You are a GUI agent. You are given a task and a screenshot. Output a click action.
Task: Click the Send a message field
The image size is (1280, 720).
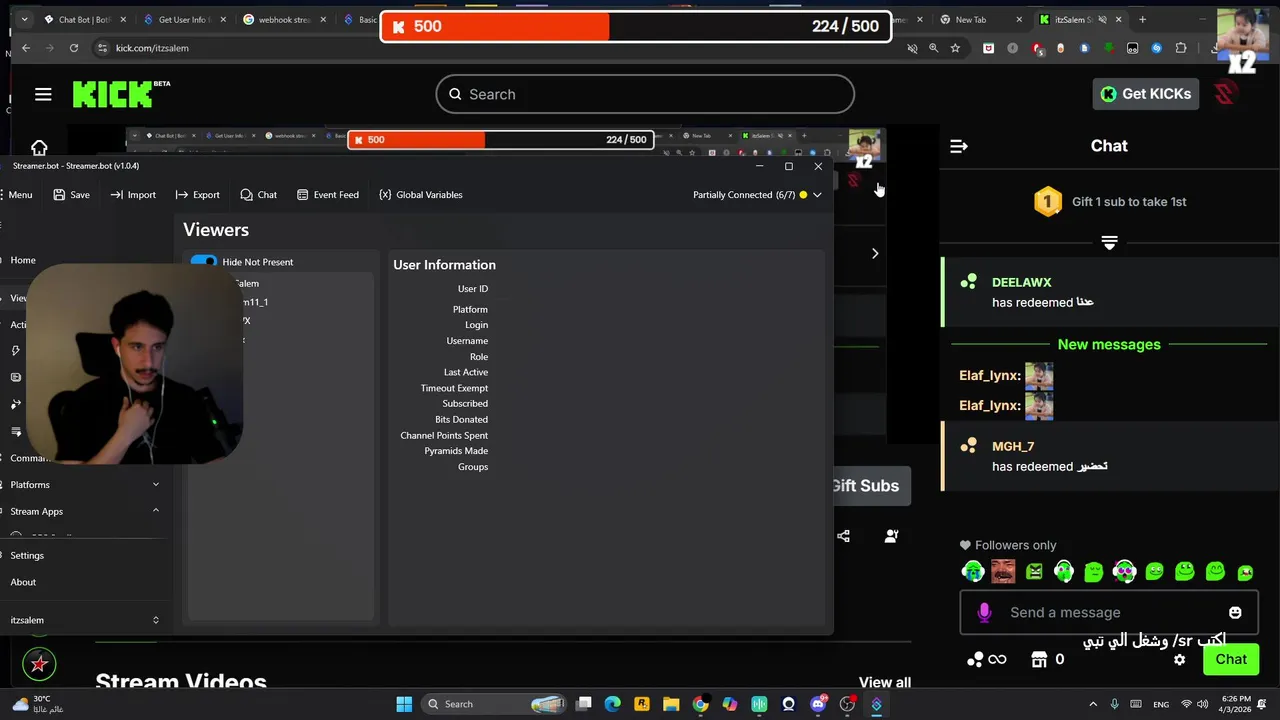(1107, 612)
